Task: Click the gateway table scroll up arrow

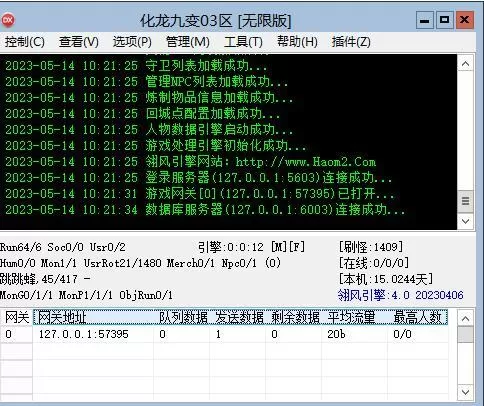Action: click(x=465, y=319)
